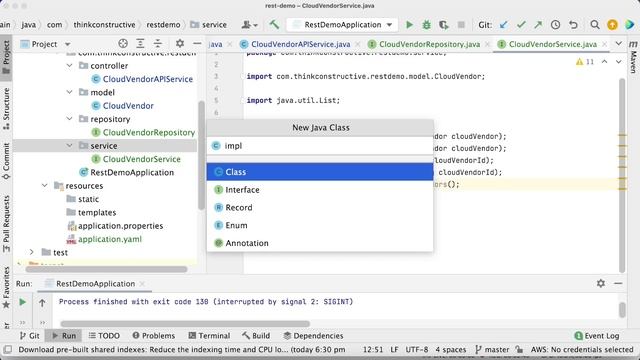The width and height of the screenshot is (640, 360).
Task: Open Structure side tool window
Action: [x=6, y=109]
